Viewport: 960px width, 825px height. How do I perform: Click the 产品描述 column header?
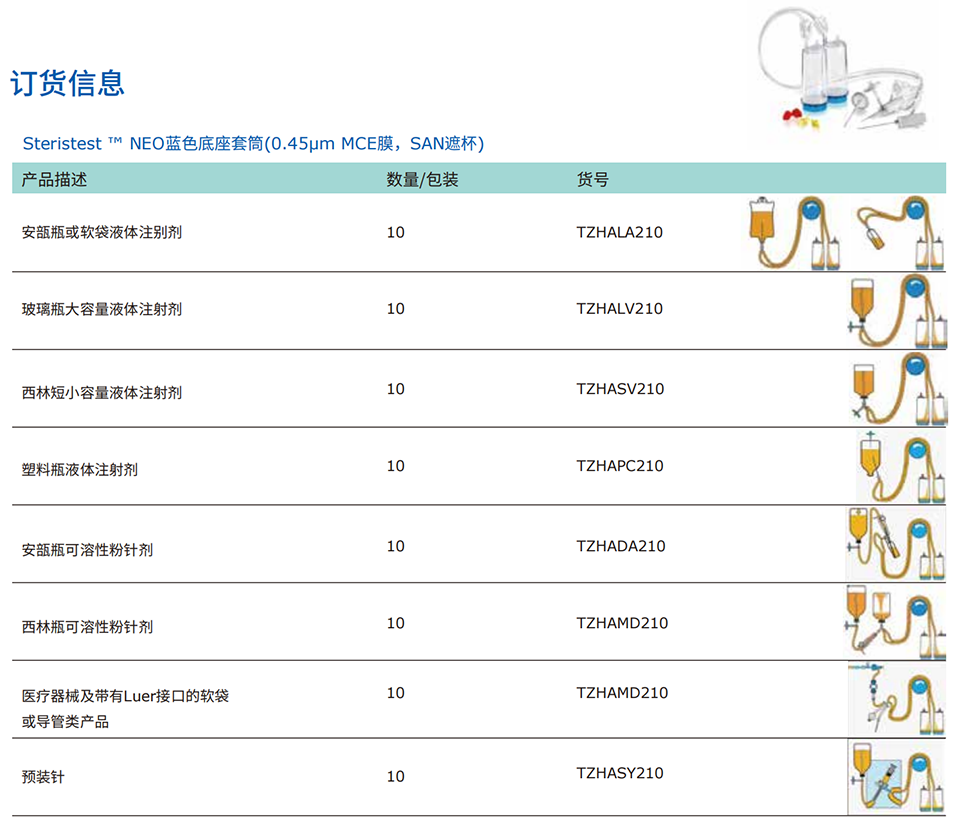(x=54, y=179)
